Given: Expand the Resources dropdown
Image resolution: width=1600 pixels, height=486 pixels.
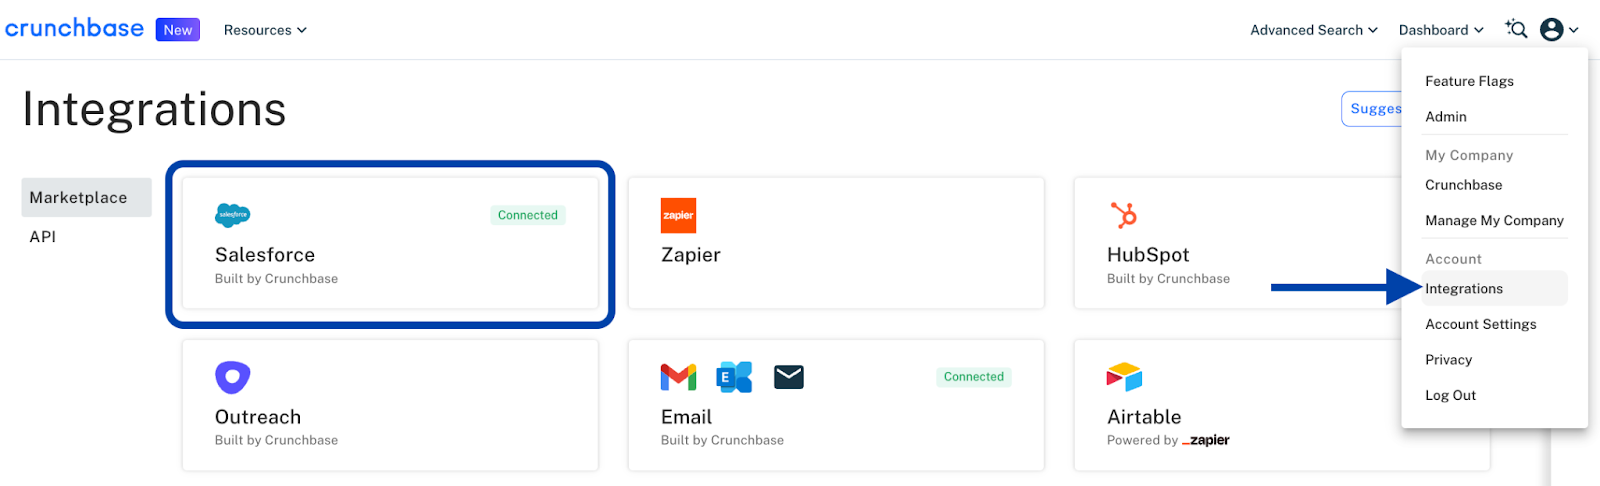Looking at the screenshot, I should (265, 30).
